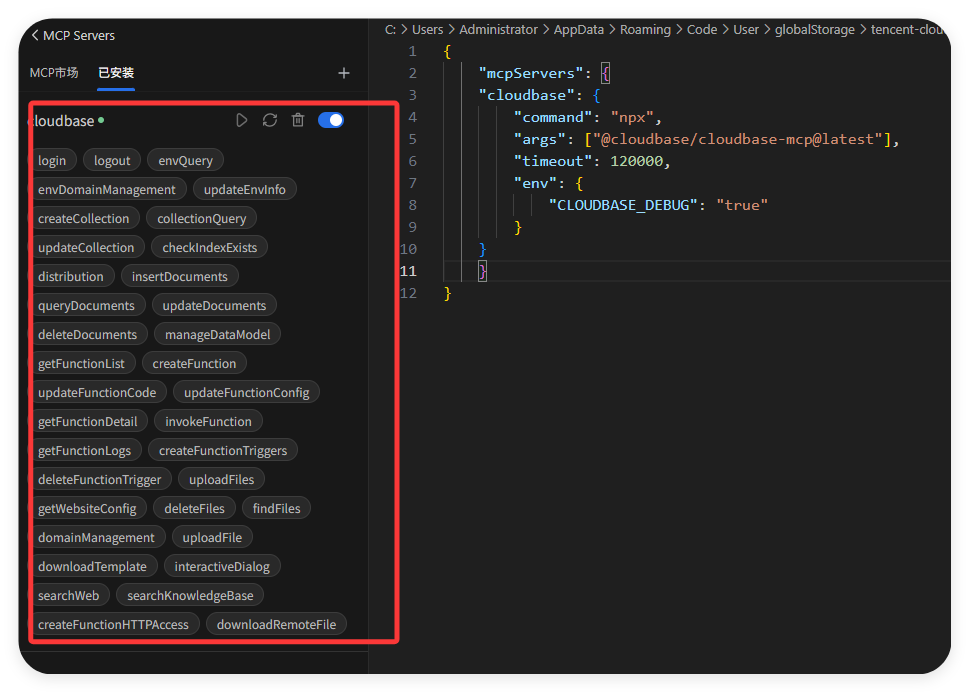This screenshot has width=969, height=692.
Task: Click the login tool tag
Action: click(53, 161)
